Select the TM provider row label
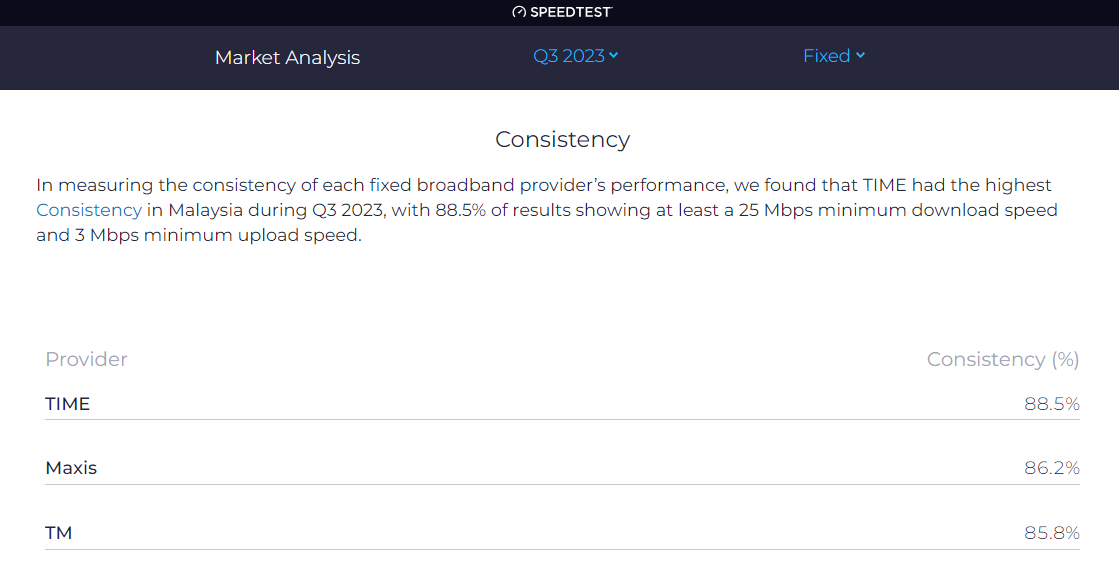 59,533
